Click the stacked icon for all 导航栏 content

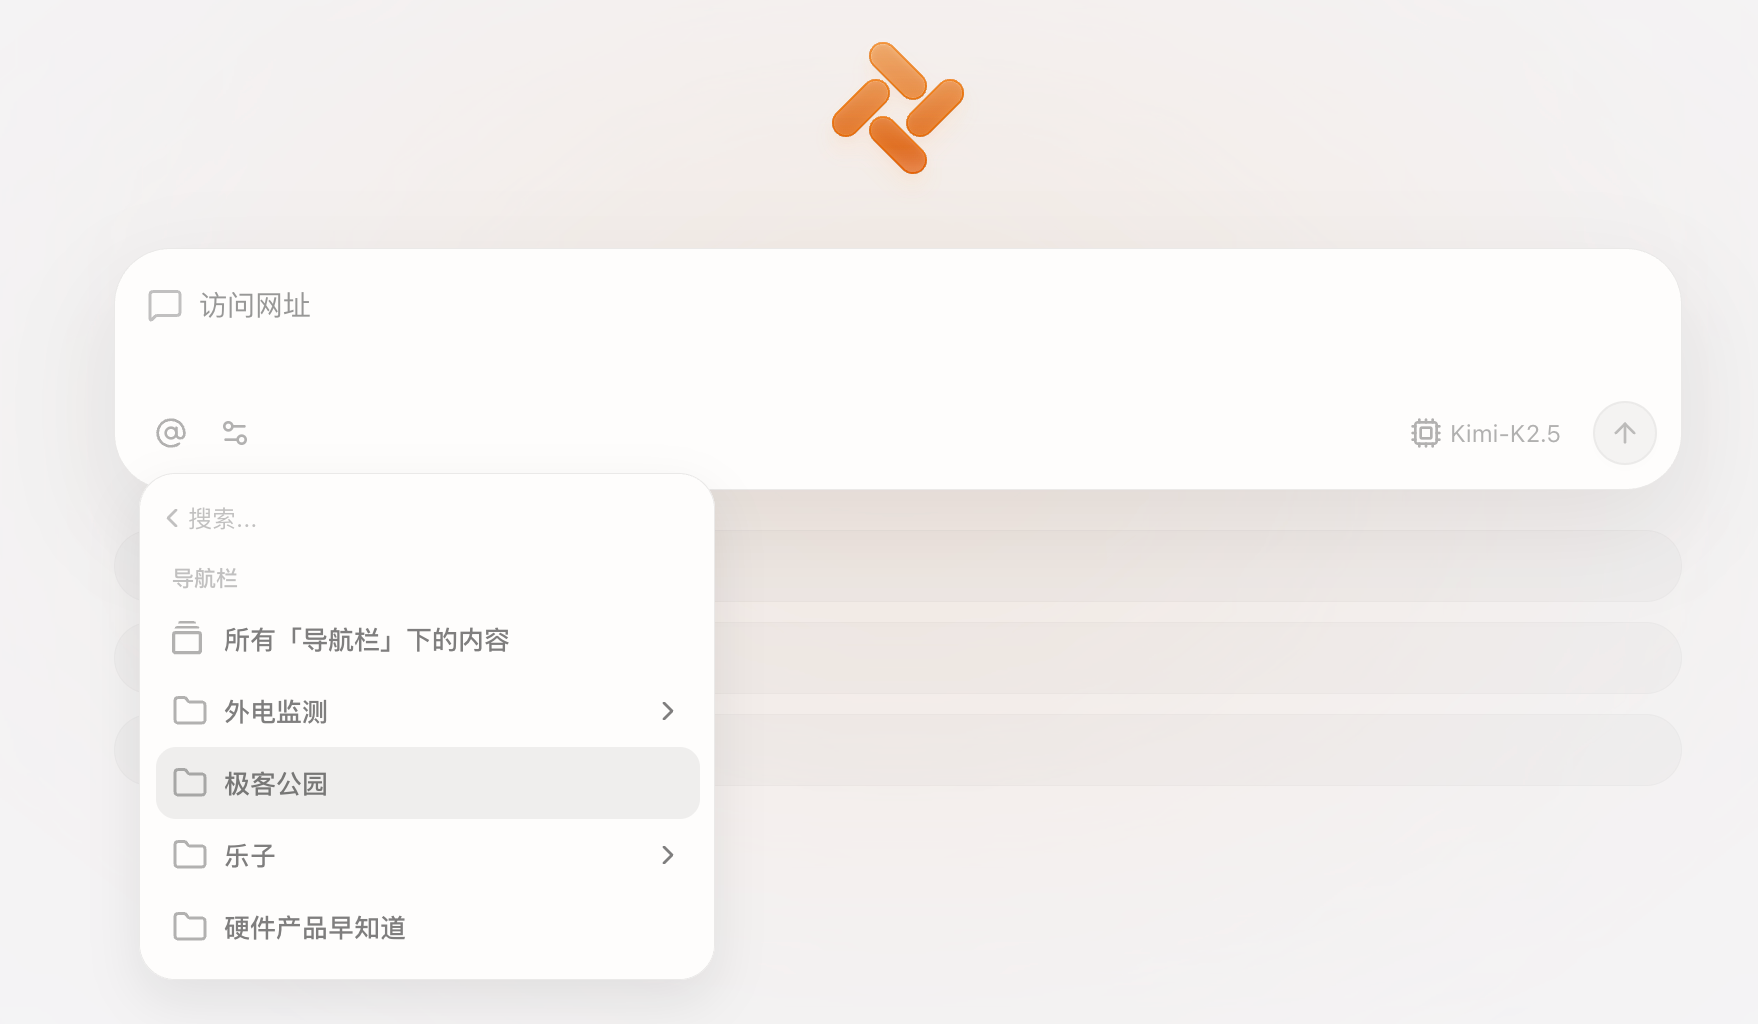click(x=187, y=638)
